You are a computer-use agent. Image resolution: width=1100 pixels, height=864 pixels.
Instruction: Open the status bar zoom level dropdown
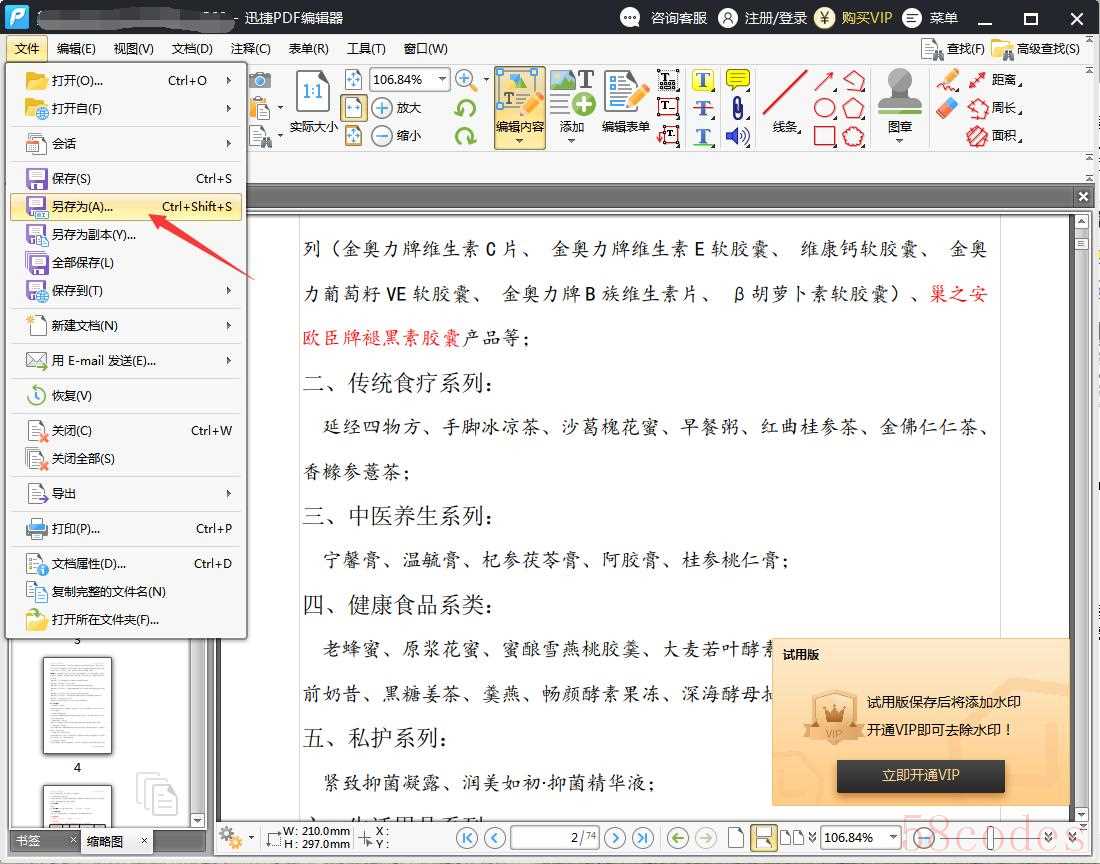pos(893,838)
